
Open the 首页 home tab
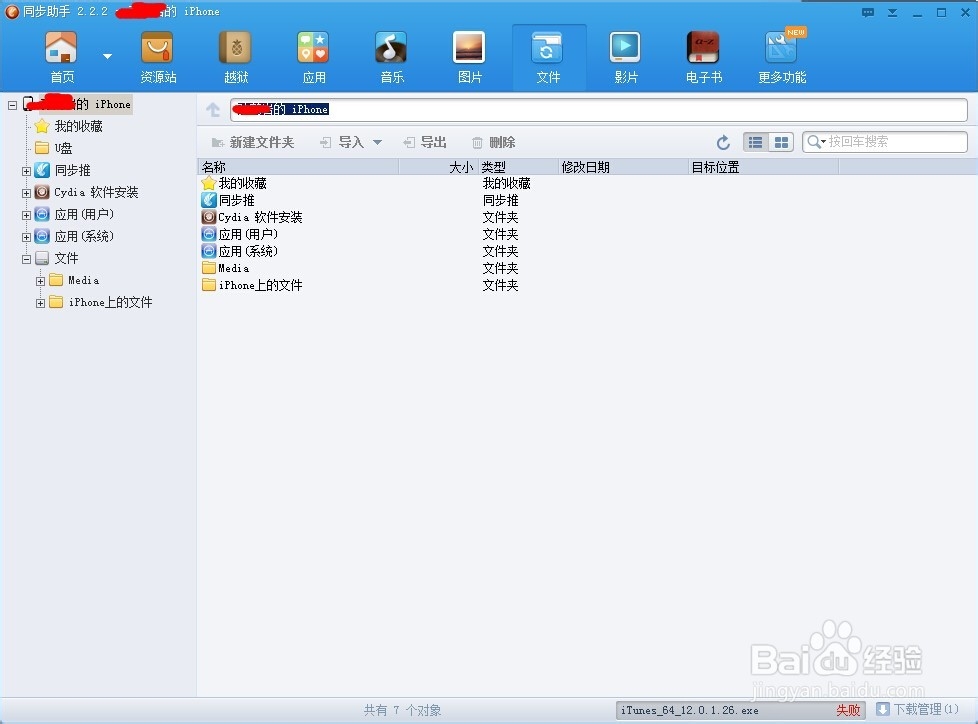point(61,57)
